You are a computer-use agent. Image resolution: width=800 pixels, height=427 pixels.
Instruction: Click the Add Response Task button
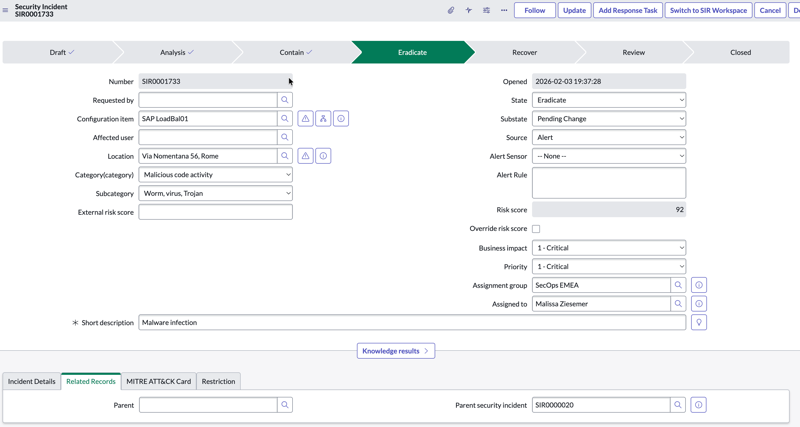click(x=628, y=10)
